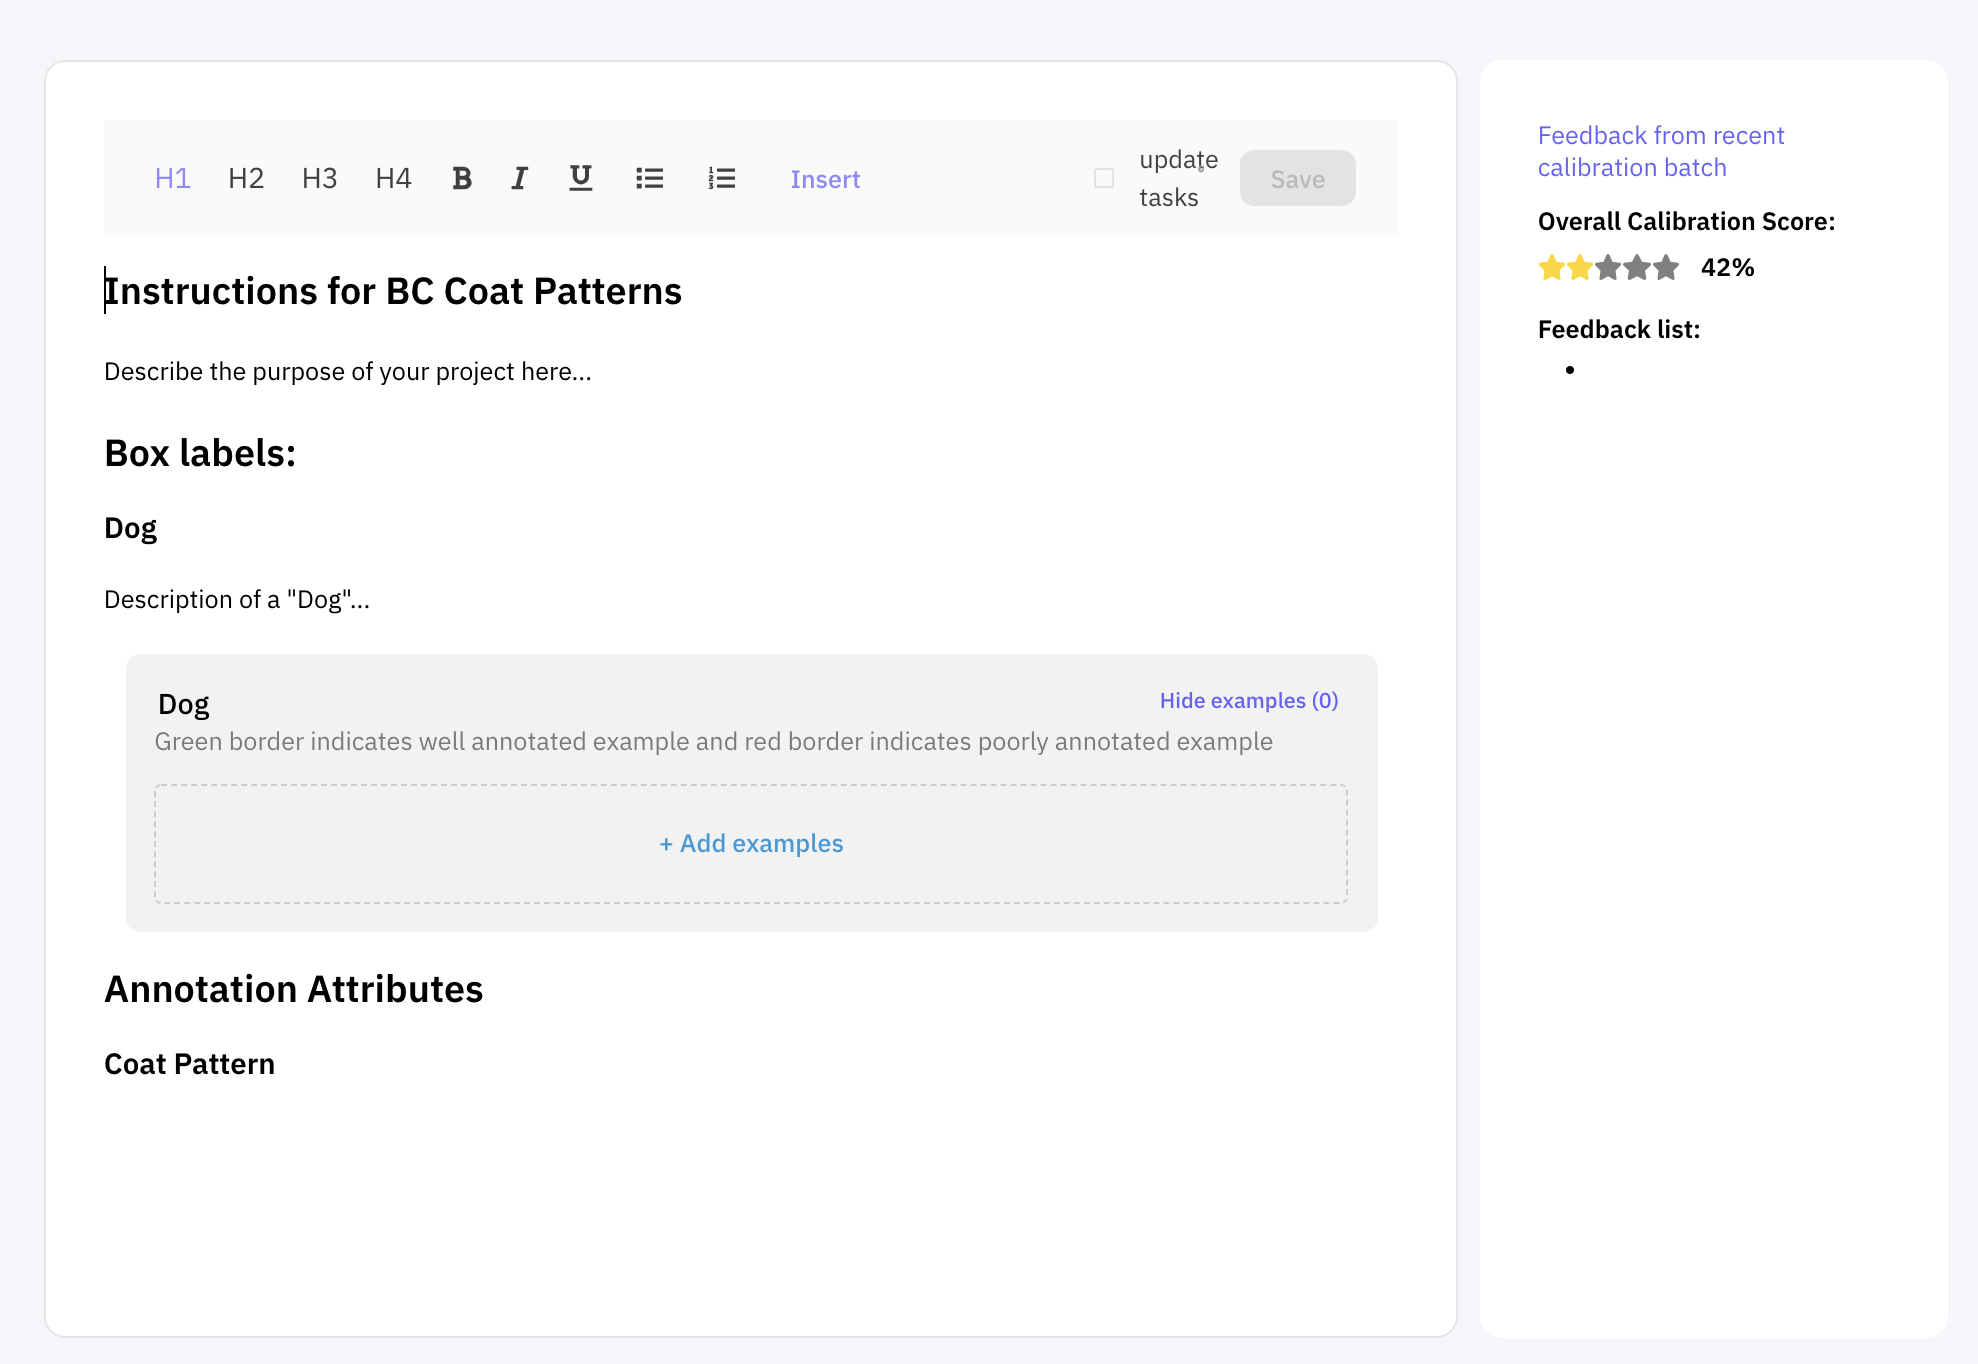Open Feedback from recent calibration batch link
This screenshot has height=1364, width=1978.
(x=1660, y=151)
